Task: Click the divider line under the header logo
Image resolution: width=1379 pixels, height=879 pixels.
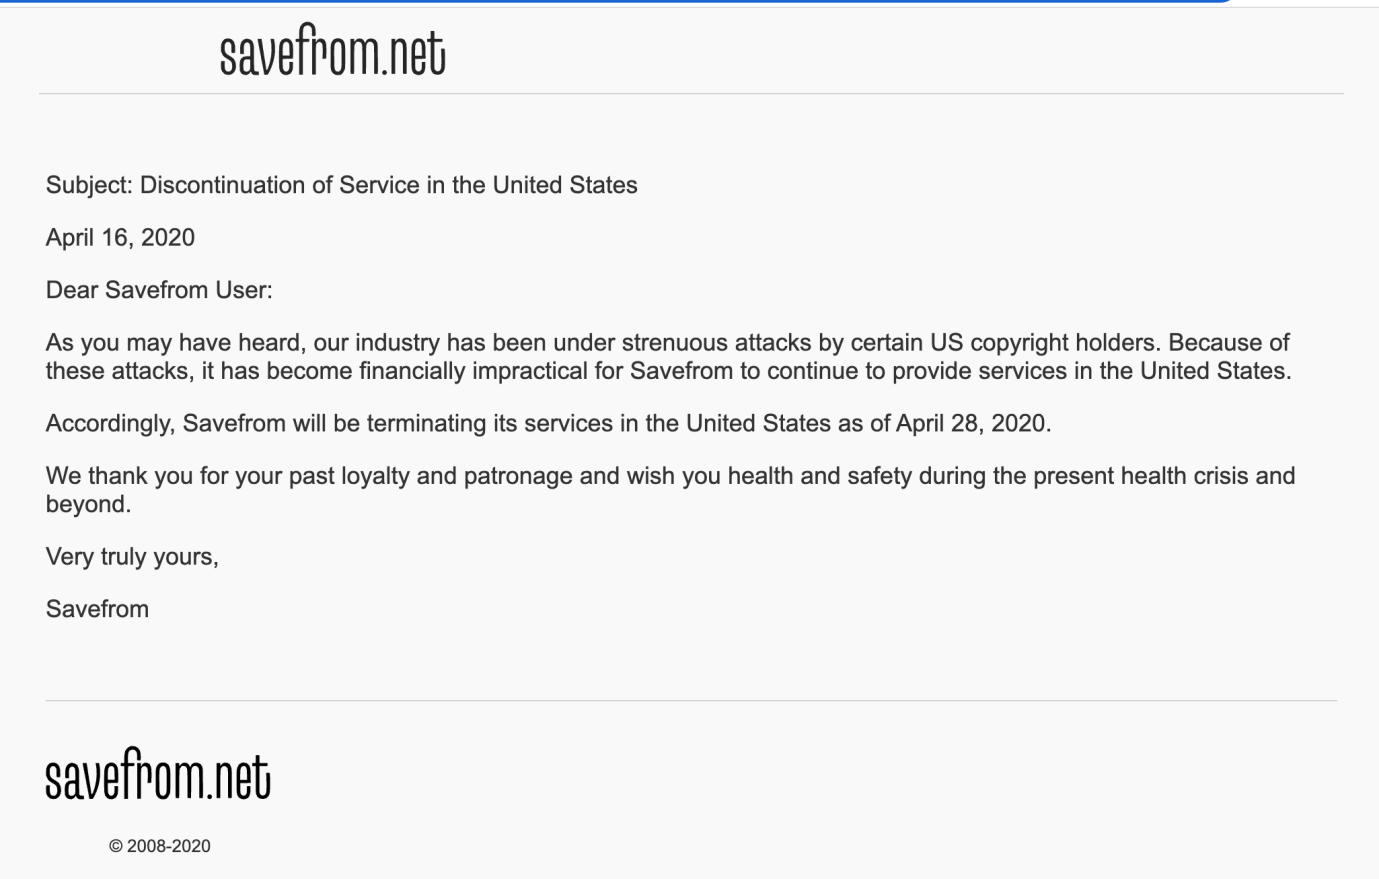Action: pyautogui.click(x=690, y=94)
